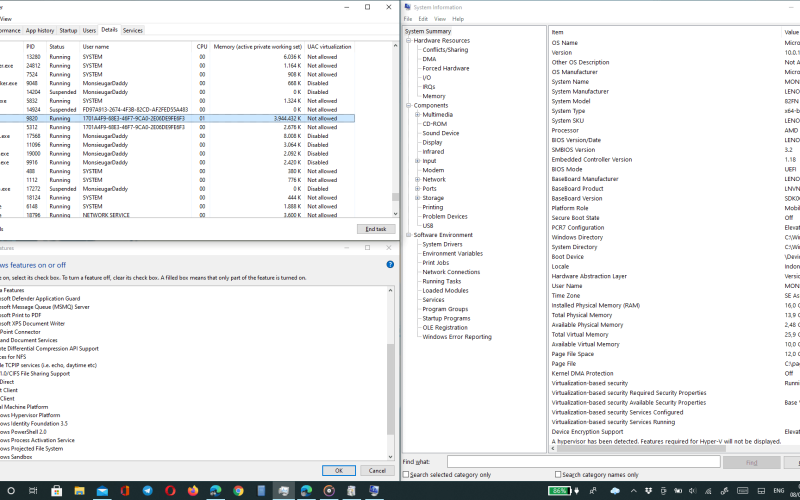The image size is (800, 500).
Task: Show hidden tray icons chevron
Action: pos(634,491)
